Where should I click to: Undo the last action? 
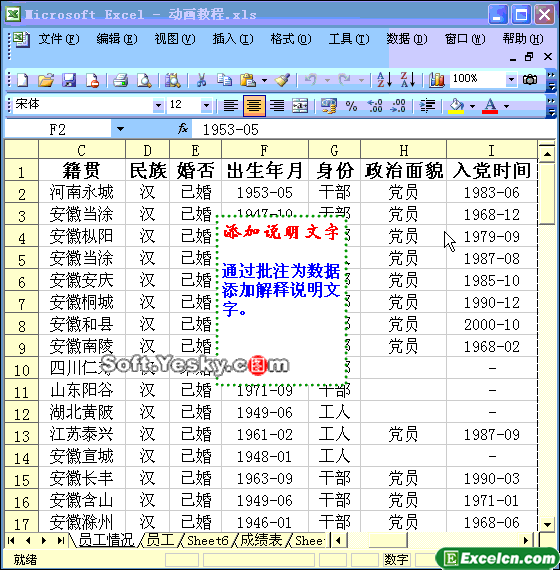311,79
